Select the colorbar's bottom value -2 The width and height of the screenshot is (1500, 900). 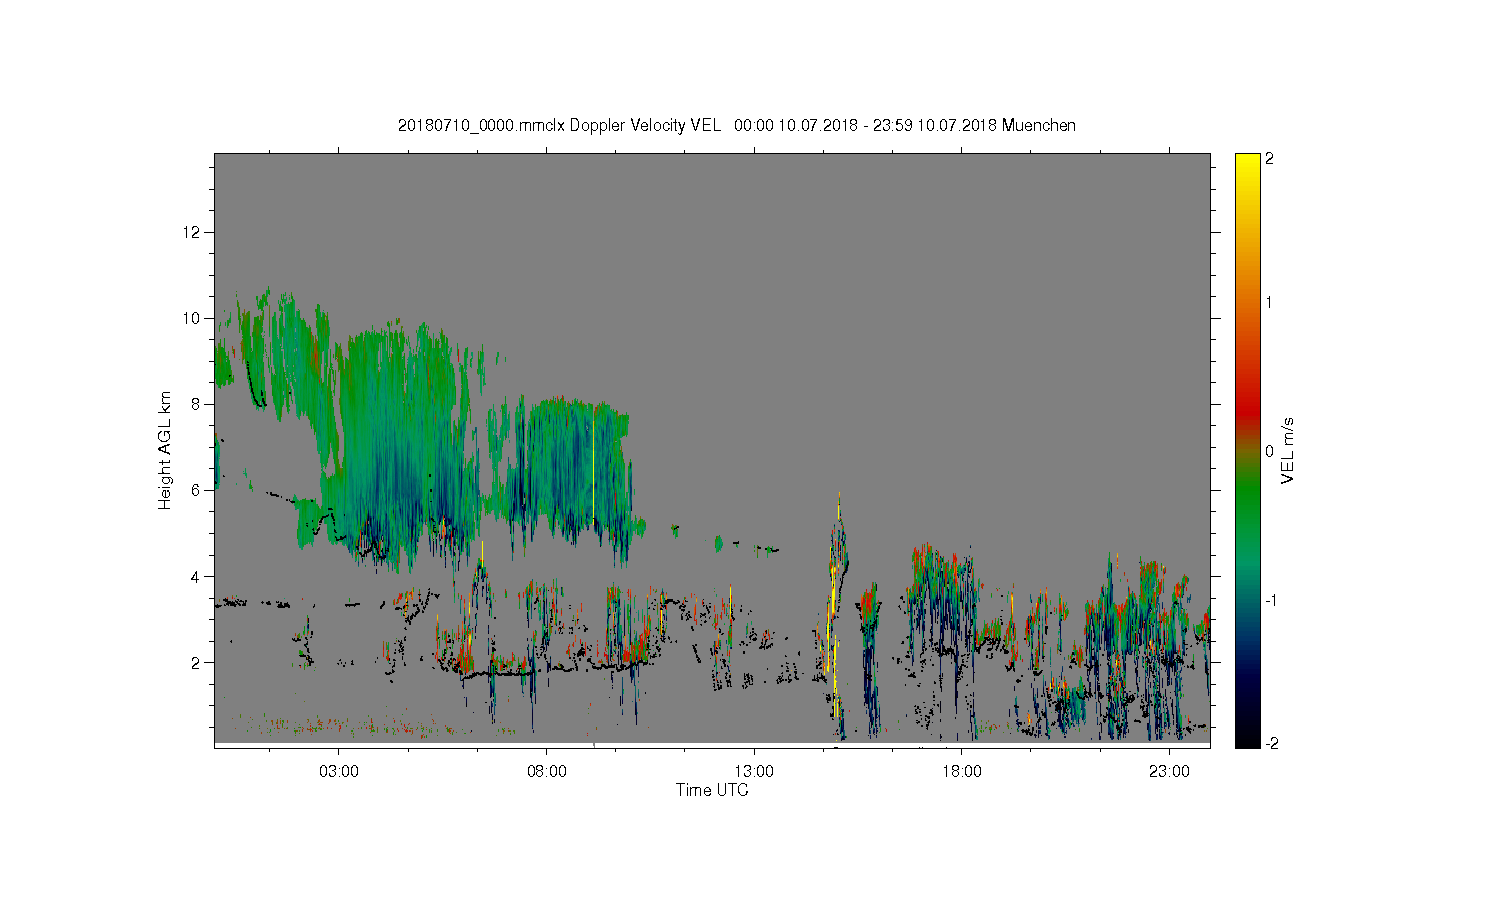(x=1270, y=743)
